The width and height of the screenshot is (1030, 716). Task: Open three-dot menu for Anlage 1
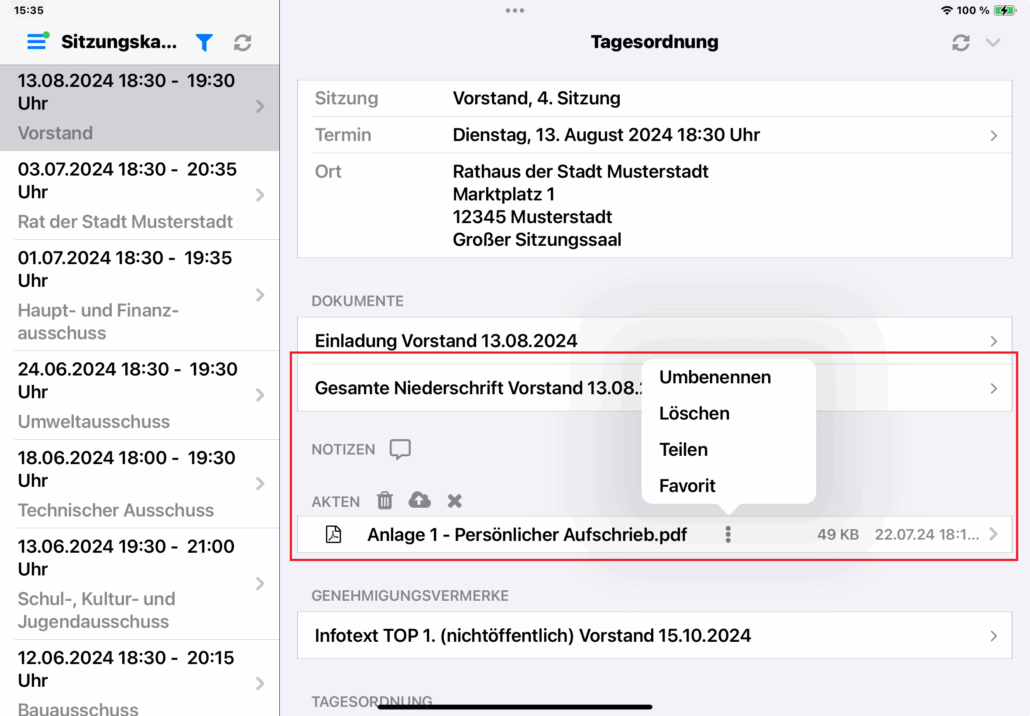click(728, 535)
